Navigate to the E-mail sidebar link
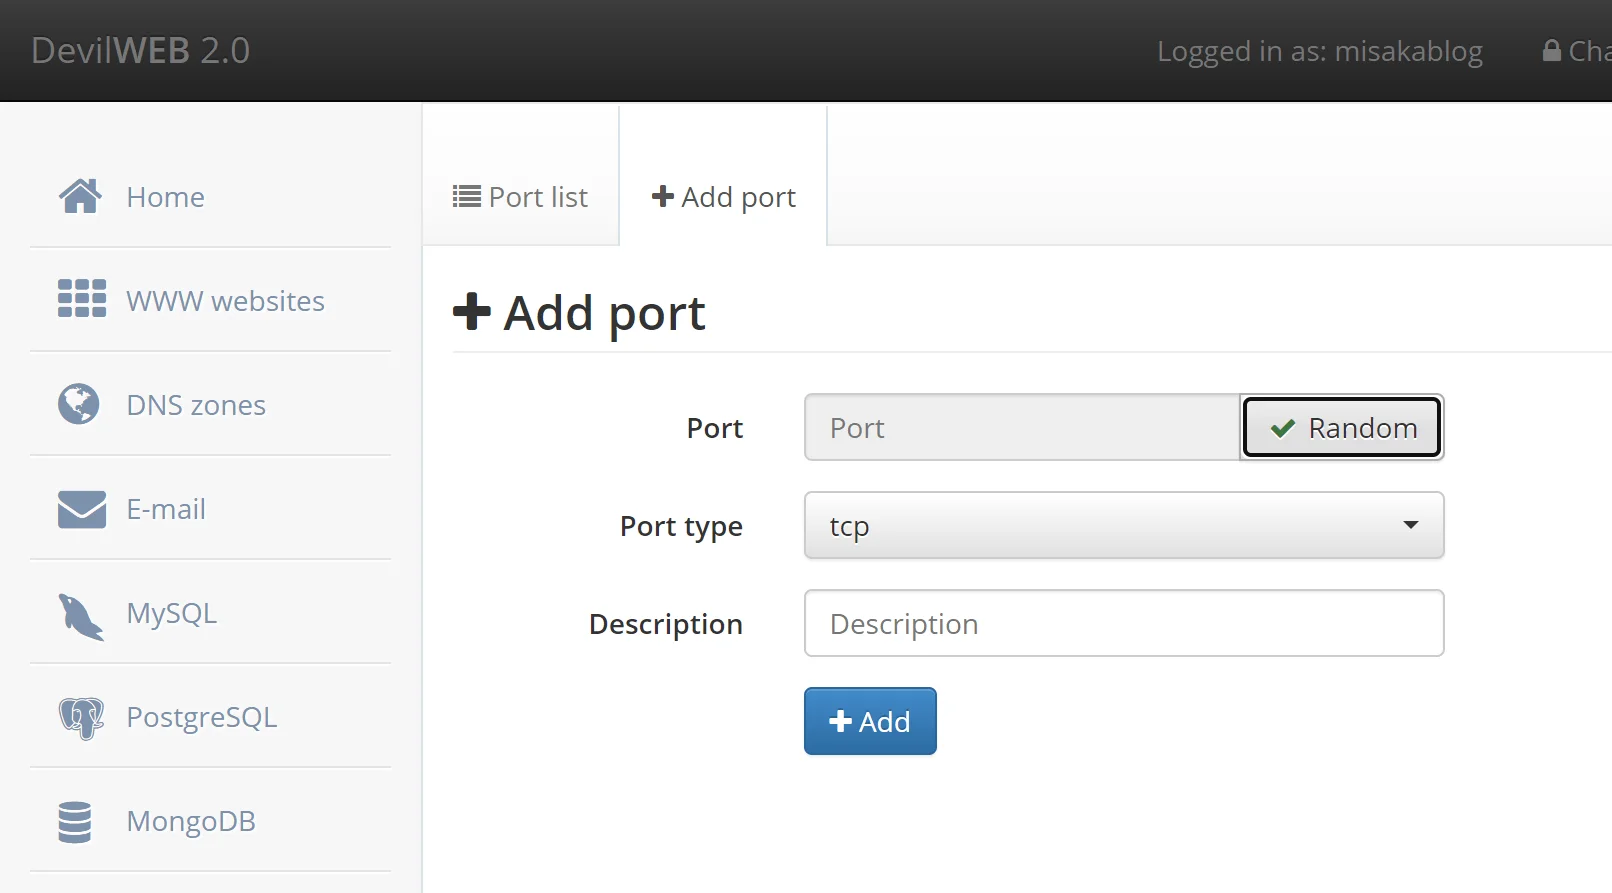The width and height of the screenshot is (1612, 893). pos(166,509)
